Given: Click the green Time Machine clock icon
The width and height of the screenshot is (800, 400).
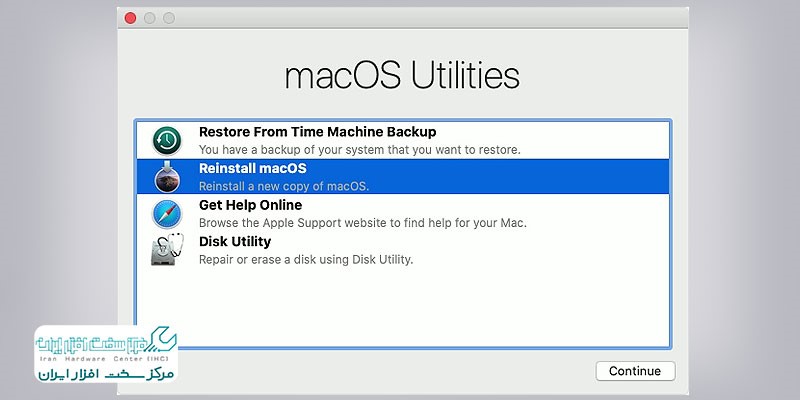Looking at the screenshot, I should coord(167,141).
